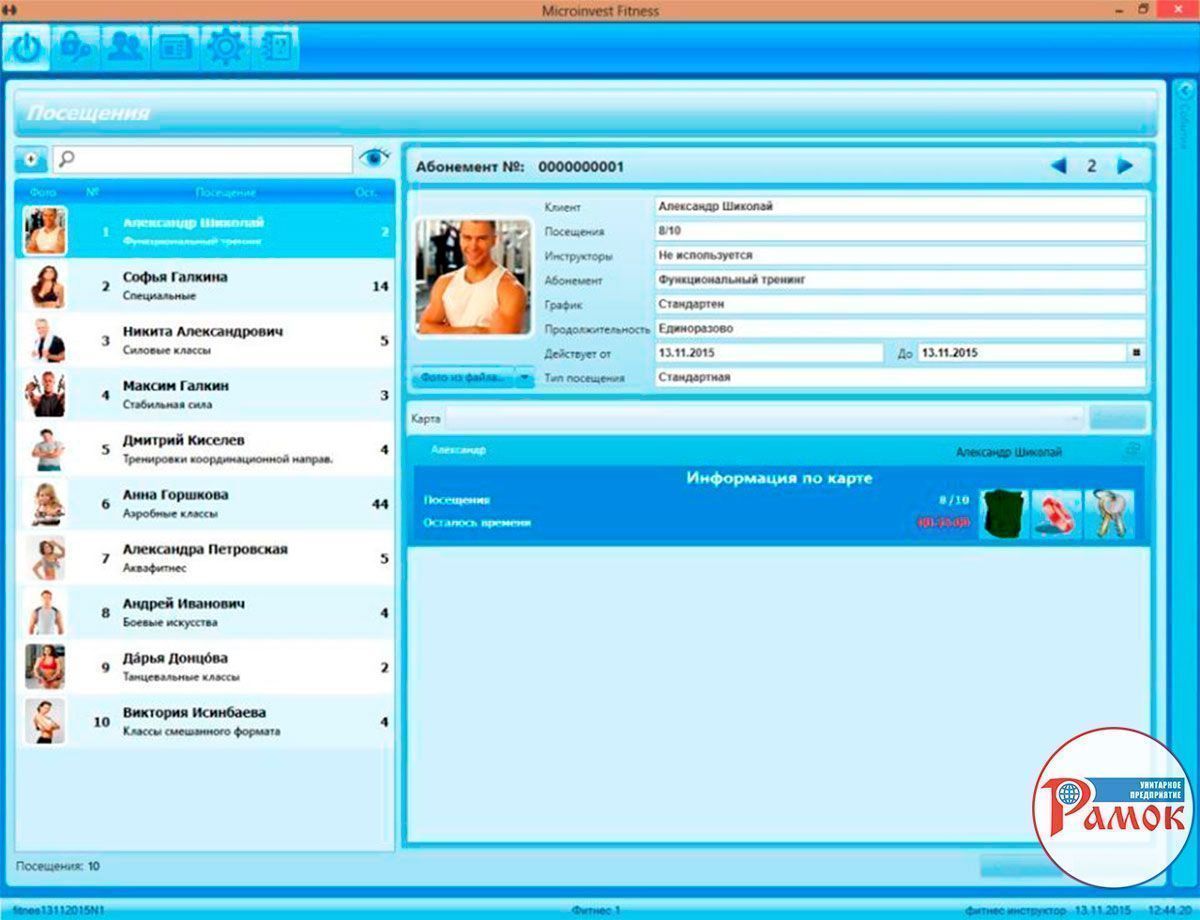This screenshot has width=1200, height=920.
Task: Click the remaining count 44 for Анна Горшкова
Action: pyautogui.click(x=380, y=504)
